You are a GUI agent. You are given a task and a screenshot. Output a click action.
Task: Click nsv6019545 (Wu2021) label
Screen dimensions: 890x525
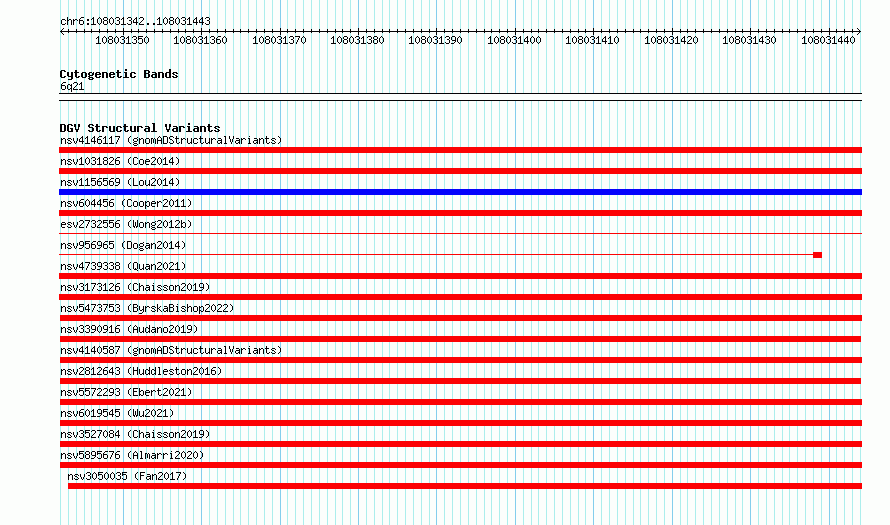click(x=117, y=413)
